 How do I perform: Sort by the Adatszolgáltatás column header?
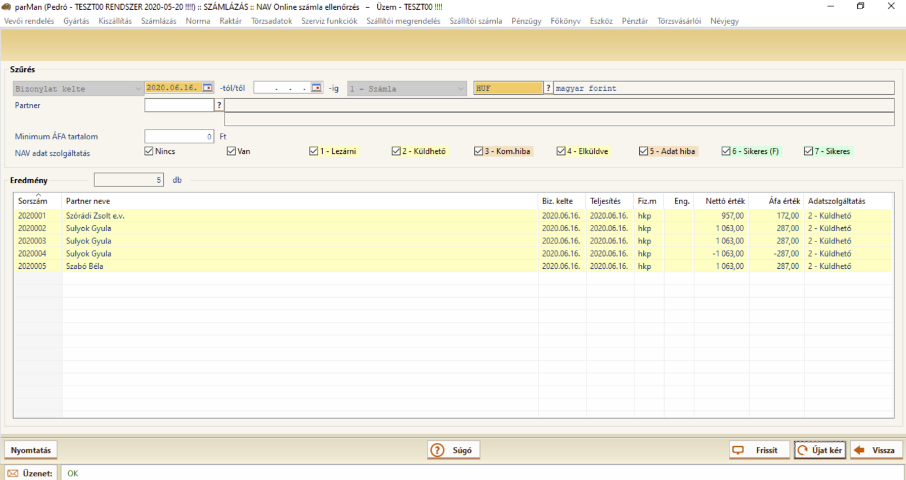tap(848, 201)
